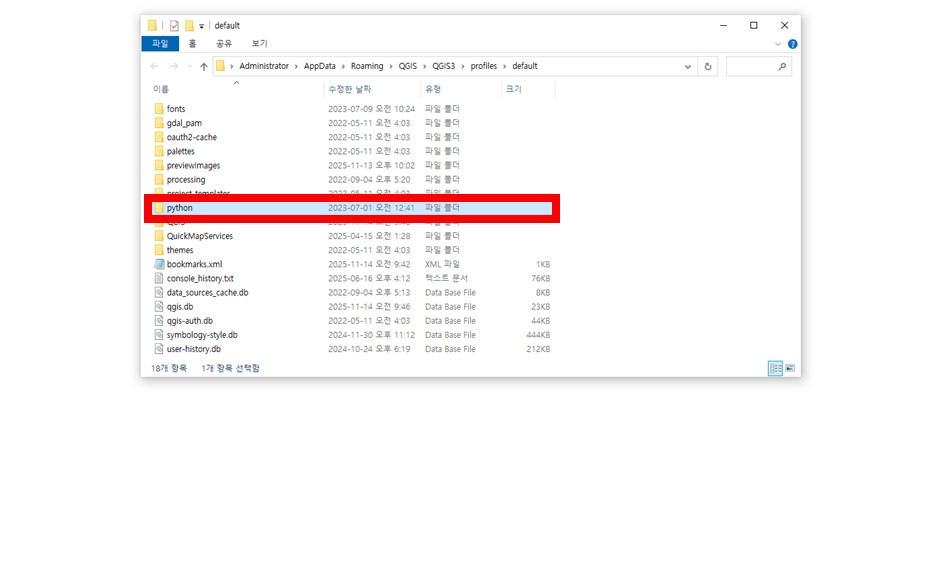Refresh the current folder view
Screen dimensions: 945x567
pos(708,67)
